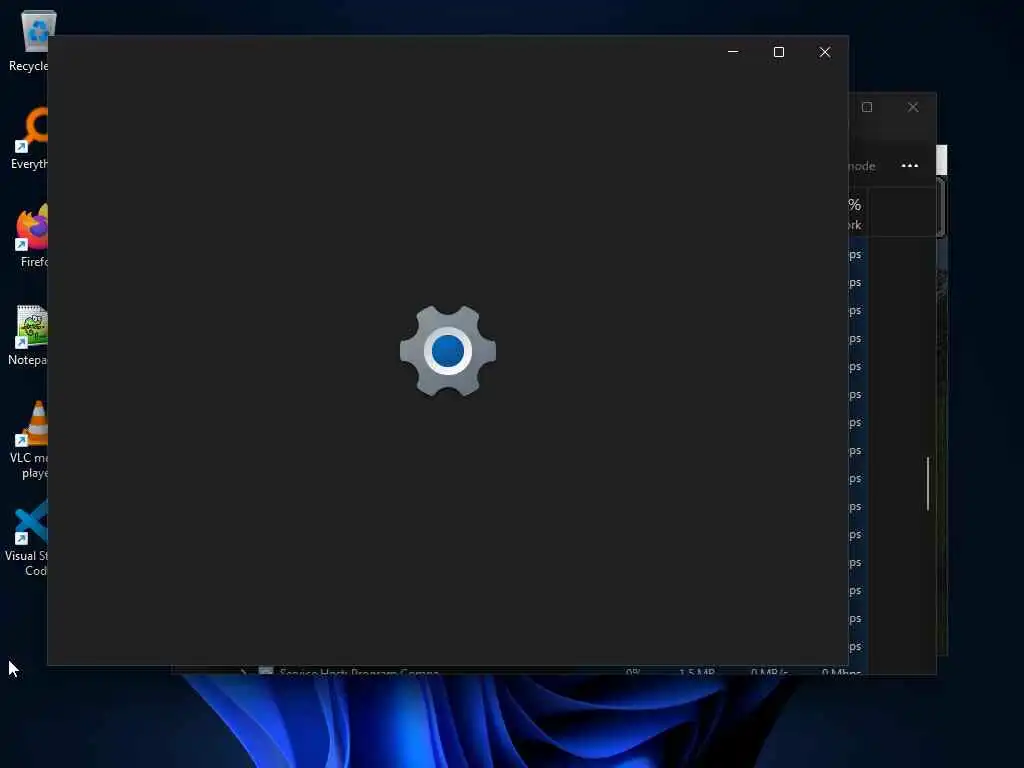Minimize the Settings window
The image size is (1024, 768).
733,52
